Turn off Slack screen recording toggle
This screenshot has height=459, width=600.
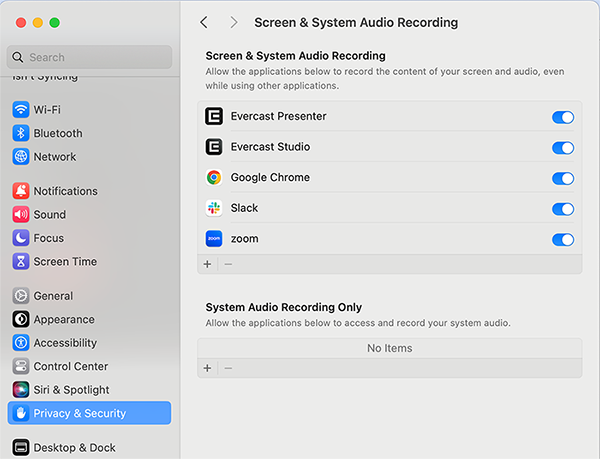click(563, 209)
